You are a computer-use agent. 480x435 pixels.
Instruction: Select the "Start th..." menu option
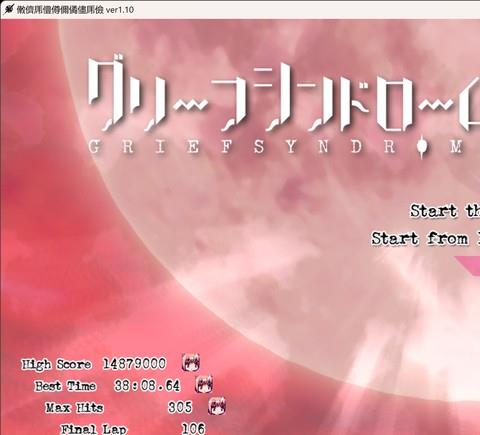point(445,211)
